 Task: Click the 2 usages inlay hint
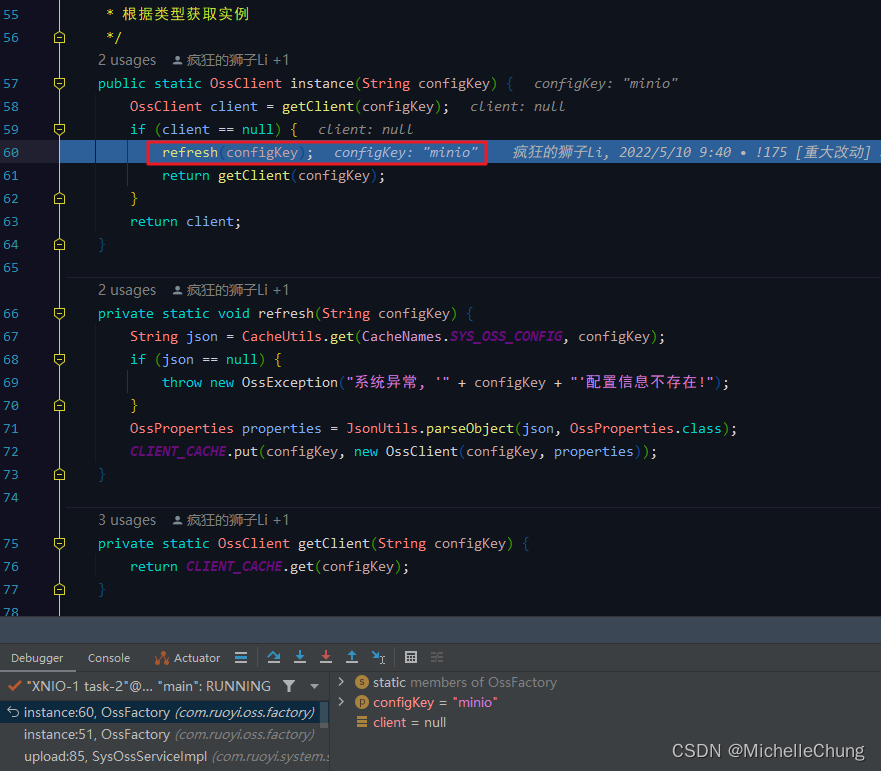coord(127,60)
